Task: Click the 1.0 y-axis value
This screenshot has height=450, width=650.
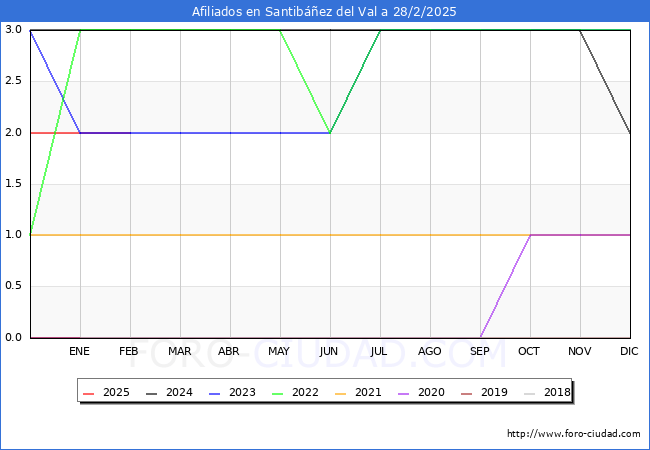Action: 13,235
